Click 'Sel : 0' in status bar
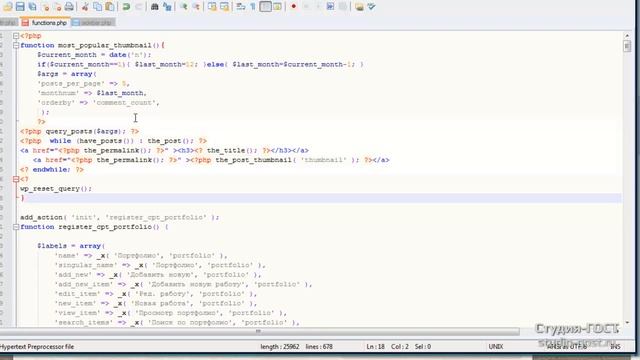This screenshot has height=360, width=640. pyautogui.click(x=423, y=347)
